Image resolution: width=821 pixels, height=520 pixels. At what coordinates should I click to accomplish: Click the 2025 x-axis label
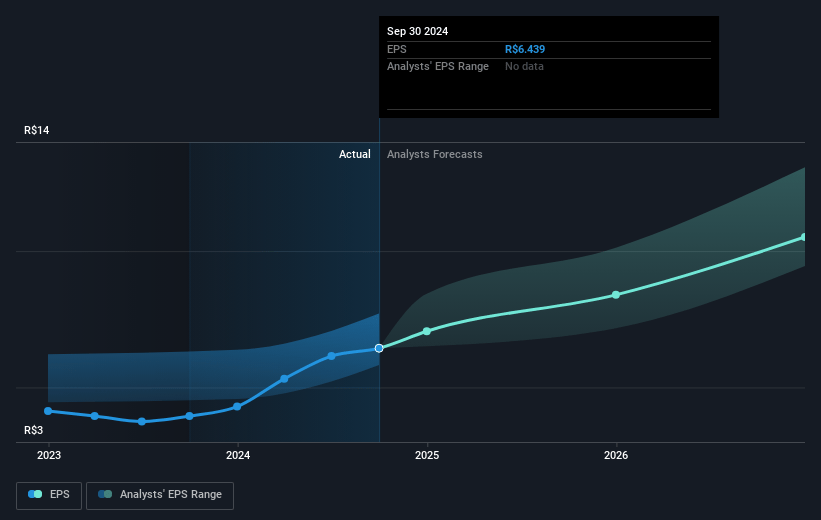tap(427, 456)
